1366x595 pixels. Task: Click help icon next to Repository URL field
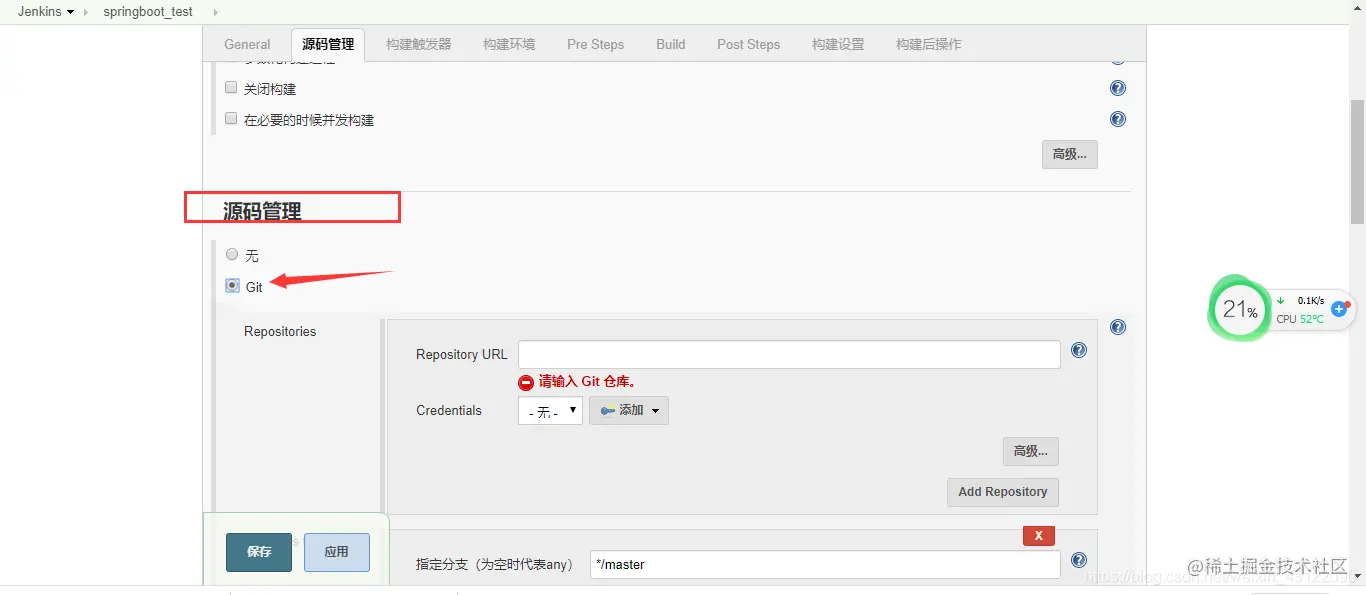[x=1079, y=350]
